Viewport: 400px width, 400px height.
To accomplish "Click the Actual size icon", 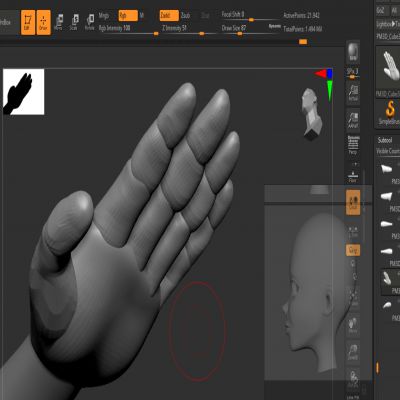I will (x=353, y=93).
